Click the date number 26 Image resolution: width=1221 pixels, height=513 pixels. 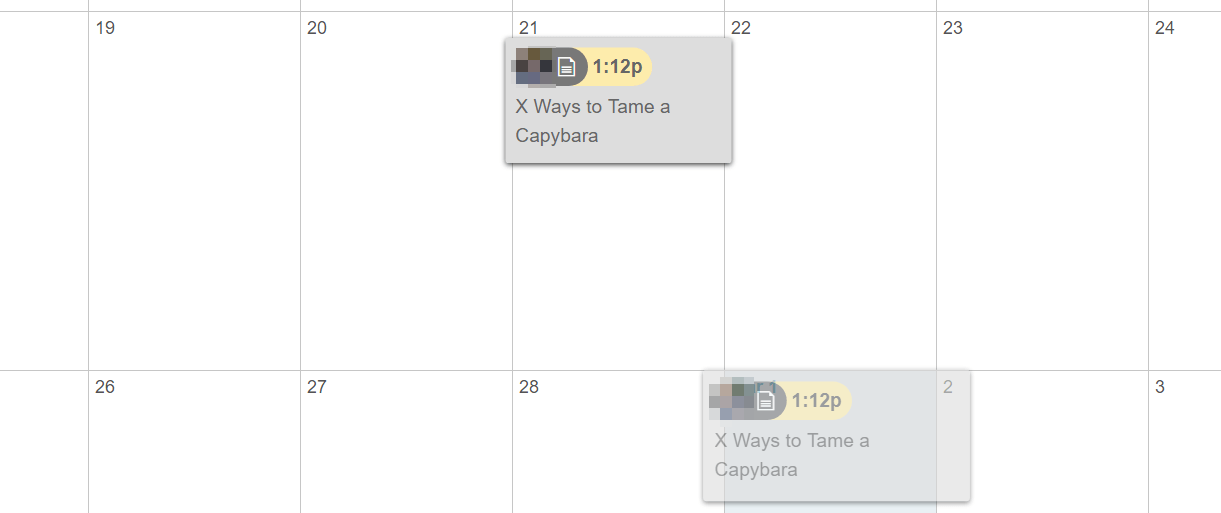coord(105,387)
